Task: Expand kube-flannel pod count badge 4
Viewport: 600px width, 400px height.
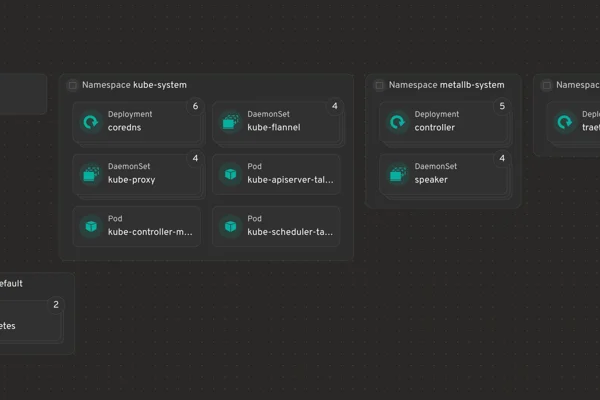Action: coord(335,106)
